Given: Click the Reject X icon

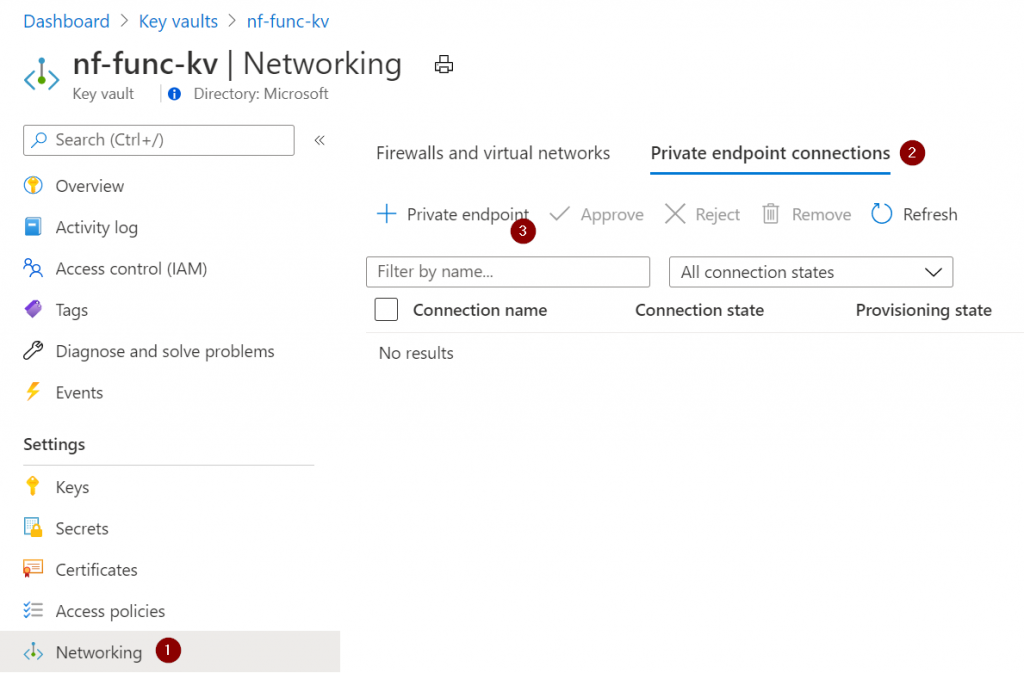Looking at the screenshot, I should point(675,213).
